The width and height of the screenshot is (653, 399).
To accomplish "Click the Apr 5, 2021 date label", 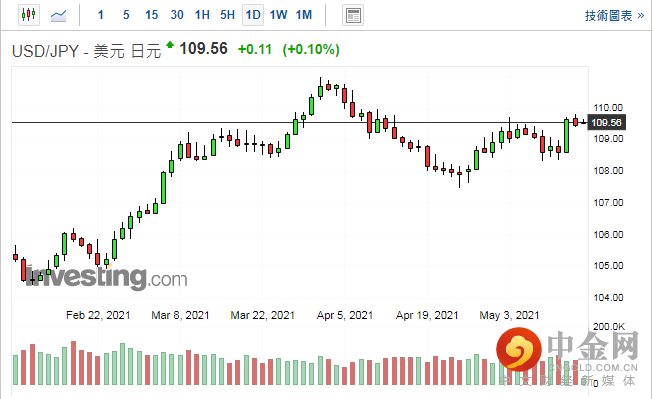I will click(345, 315).
